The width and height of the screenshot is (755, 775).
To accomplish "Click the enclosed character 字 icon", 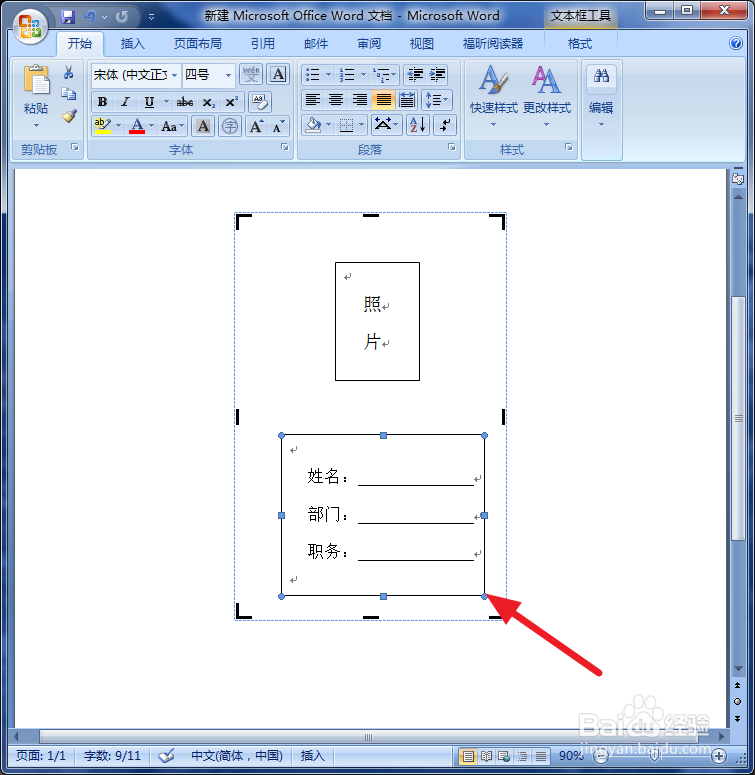I will (230, 126).
